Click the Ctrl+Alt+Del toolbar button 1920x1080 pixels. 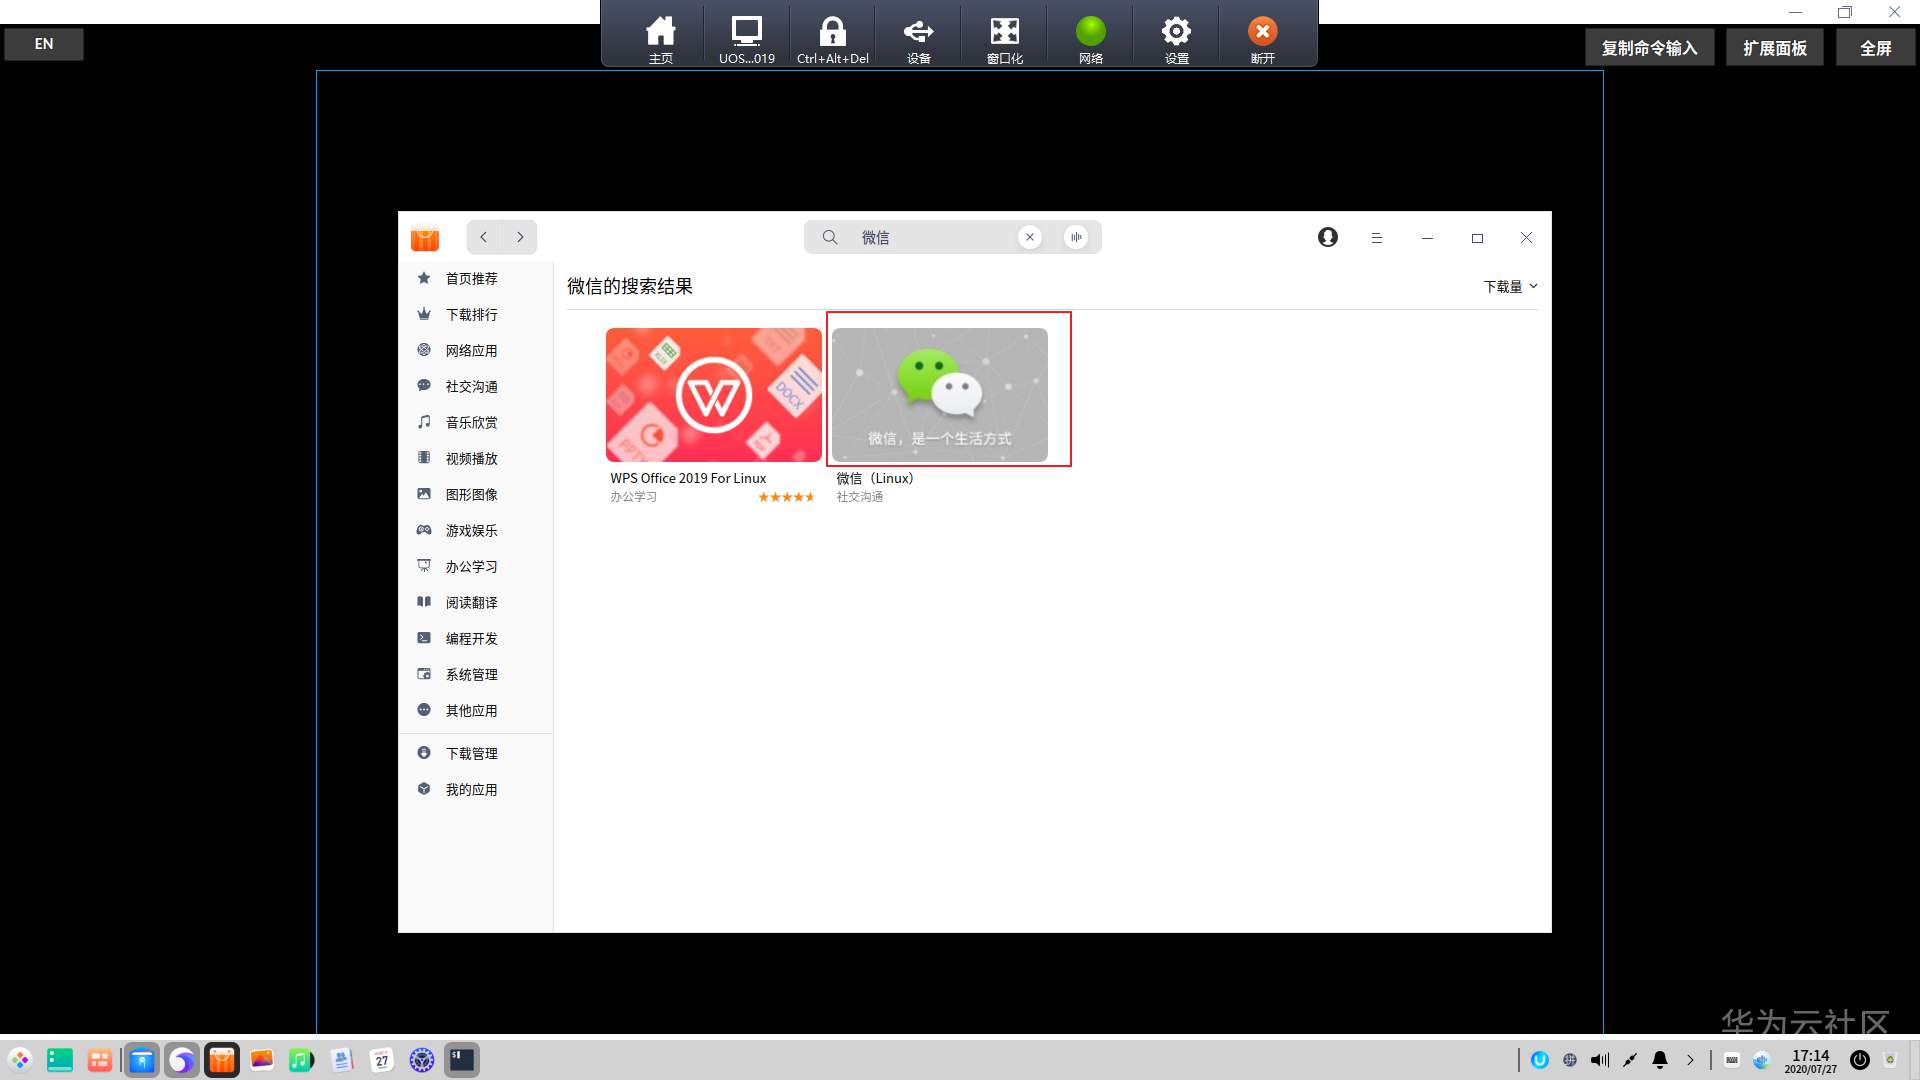click(x=832, y=40)
